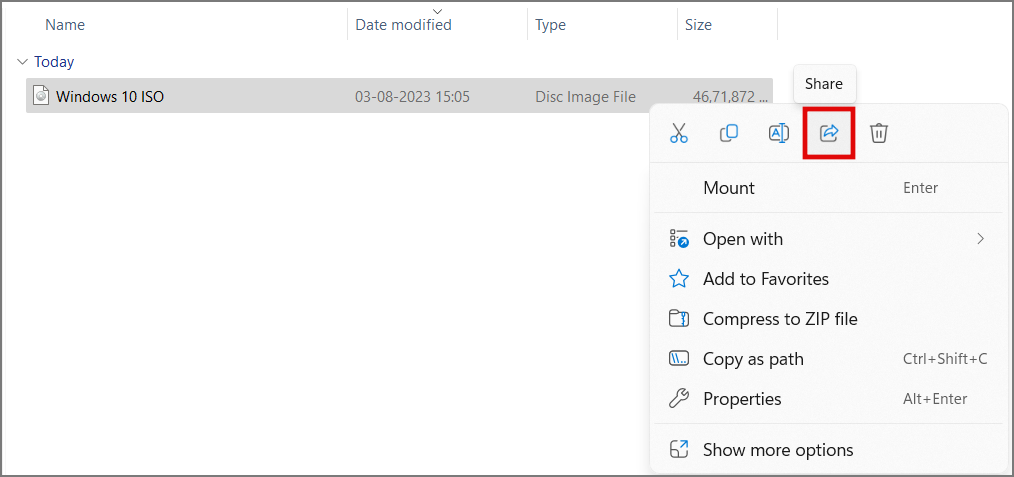Click the Add to Favorites star icon
Screen dimensions: 1014x477
(x=679, y=279)
